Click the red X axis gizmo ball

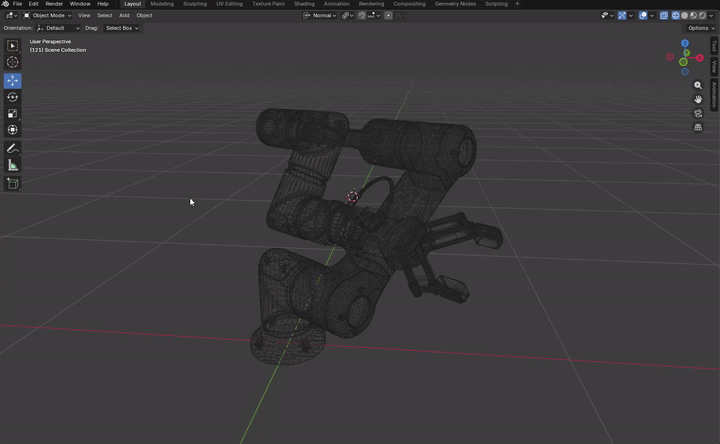(x=699, y=58)
